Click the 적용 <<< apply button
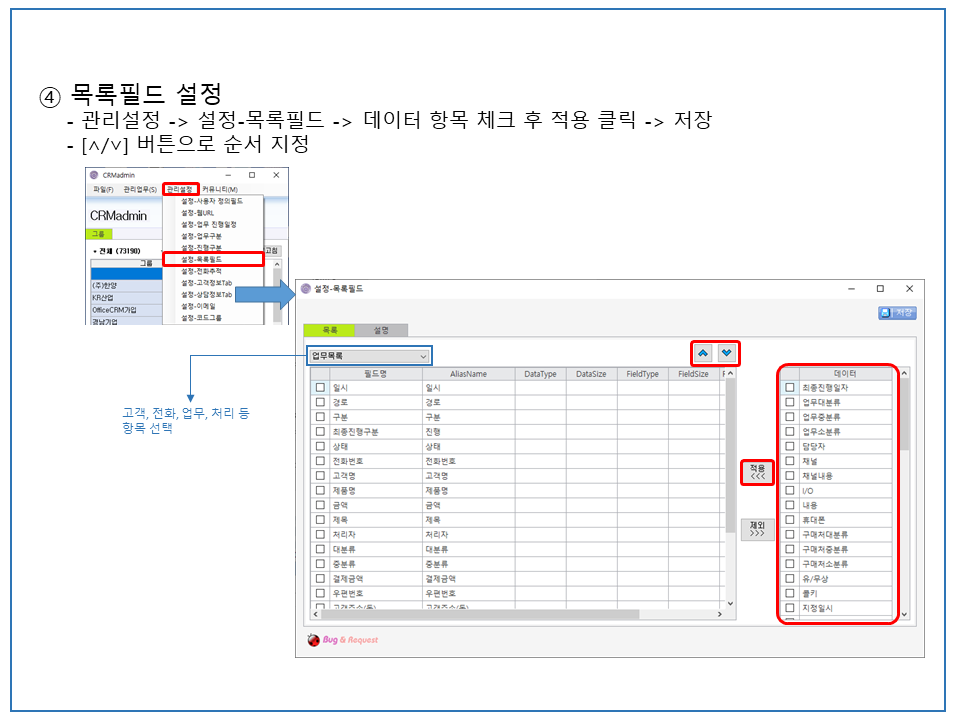 [757, 472]
